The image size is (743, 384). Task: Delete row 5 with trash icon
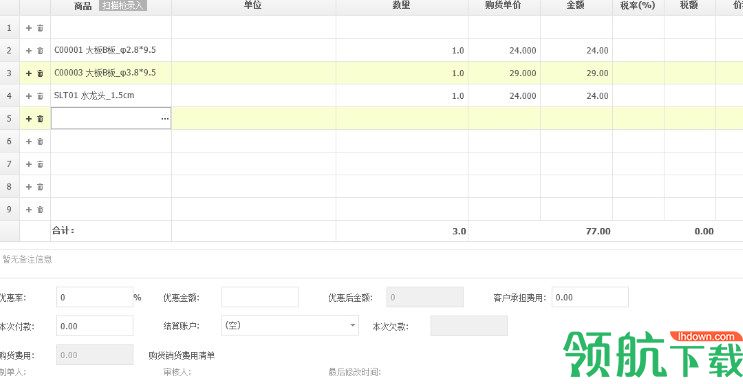point(40,119)
